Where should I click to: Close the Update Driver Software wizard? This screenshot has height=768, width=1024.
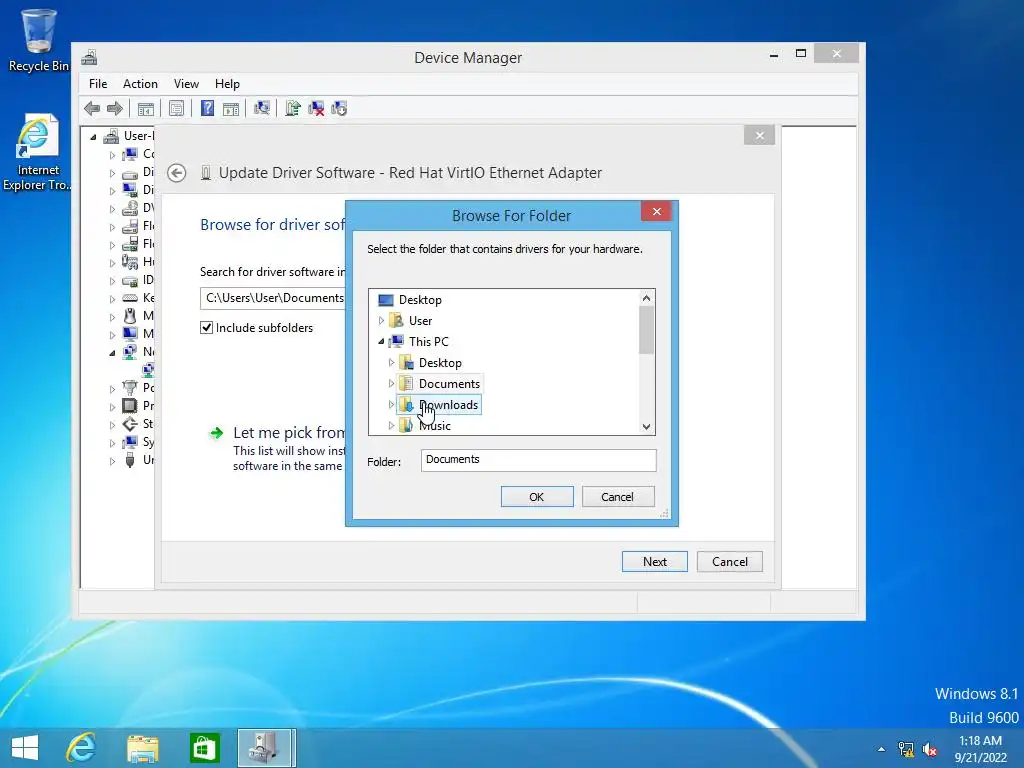click(760, 136)
